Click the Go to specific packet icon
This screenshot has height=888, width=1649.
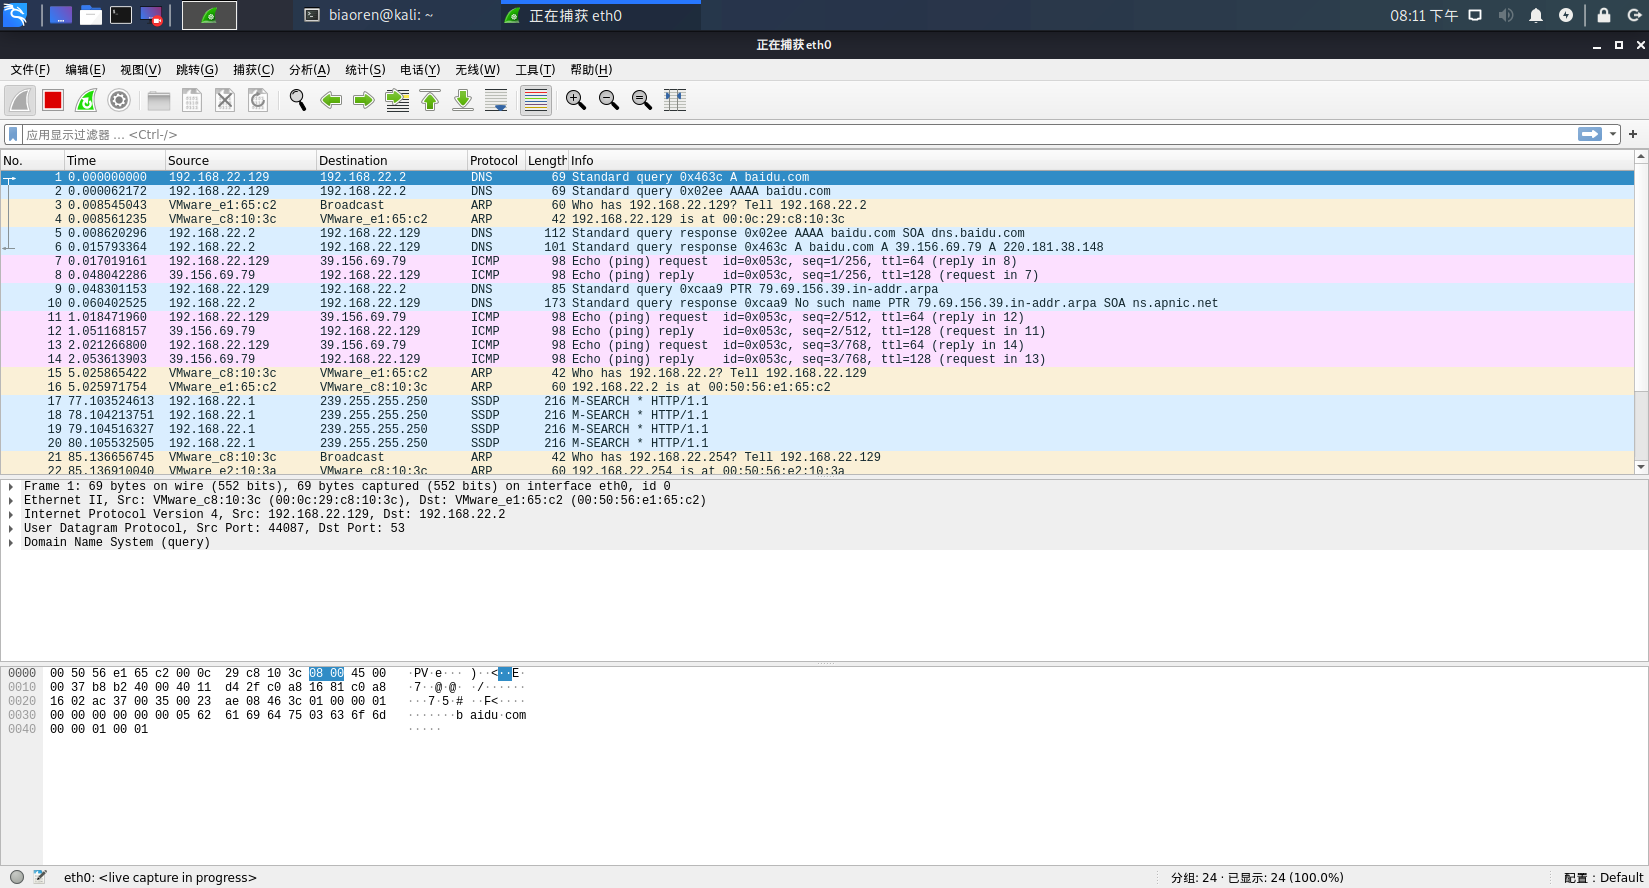pos(397,100)
